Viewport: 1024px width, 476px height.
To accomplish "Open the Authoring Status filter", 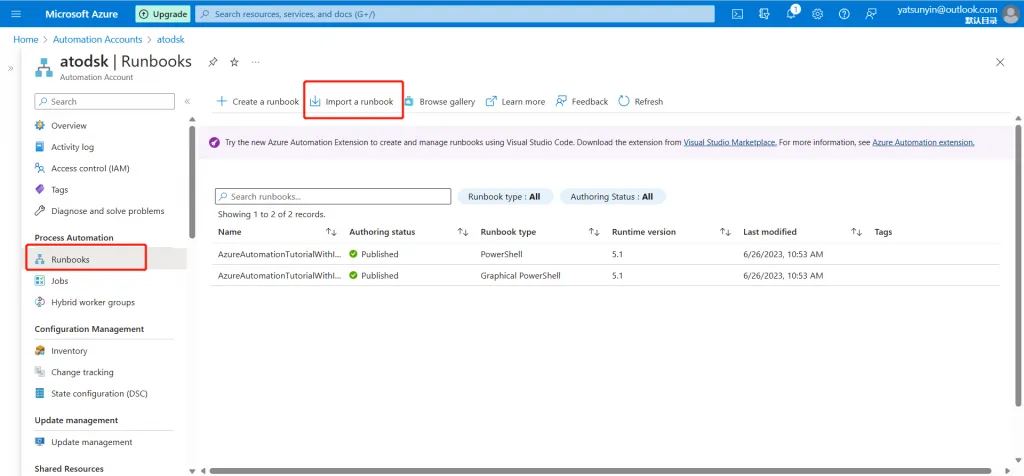I will click(x=613, y=197).
